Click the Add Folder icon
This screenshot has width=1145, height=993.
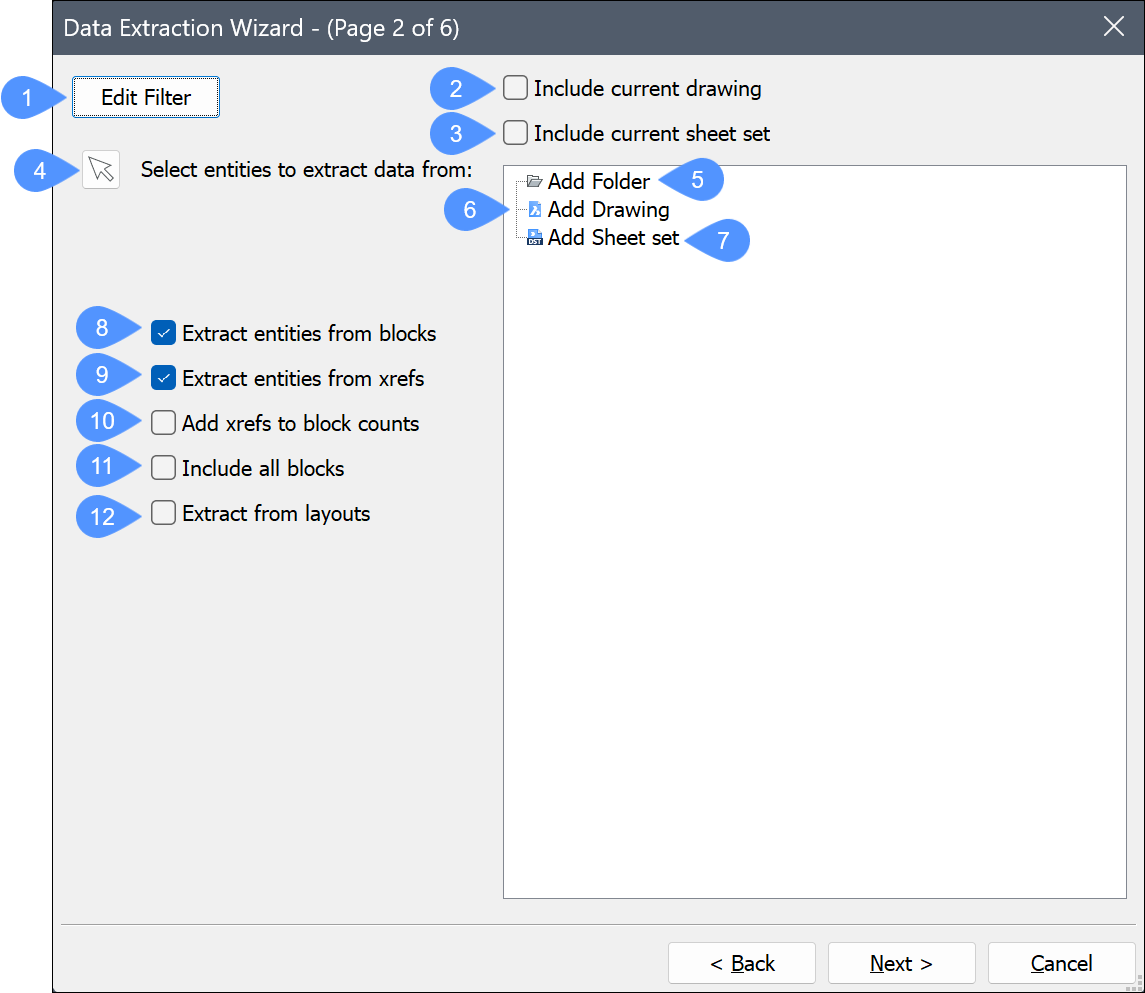coord(535,182)
